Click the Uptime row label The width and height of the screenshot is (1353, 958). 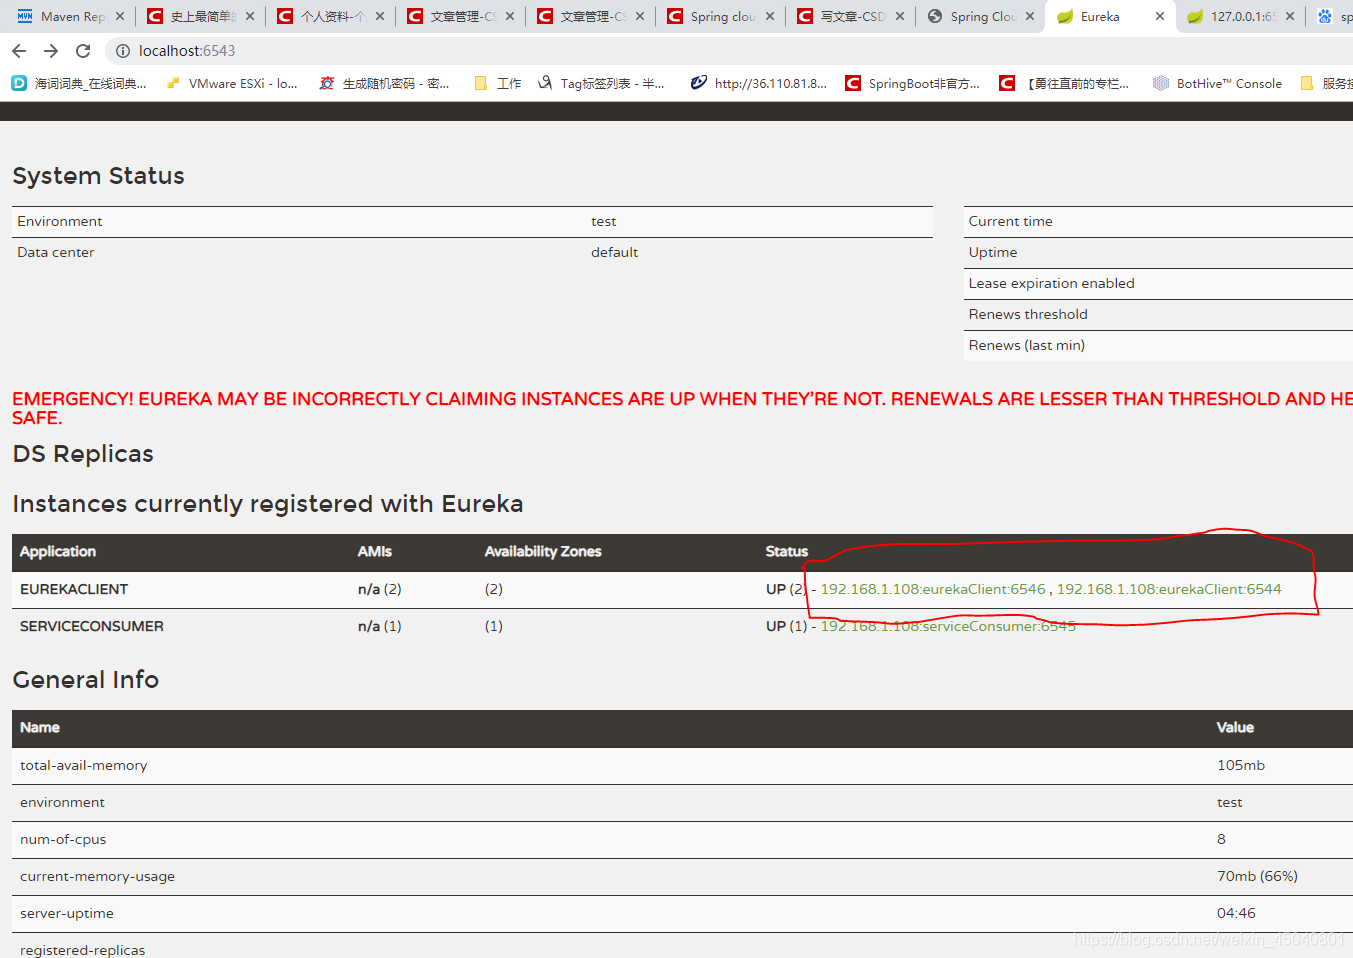pos(993,252)
